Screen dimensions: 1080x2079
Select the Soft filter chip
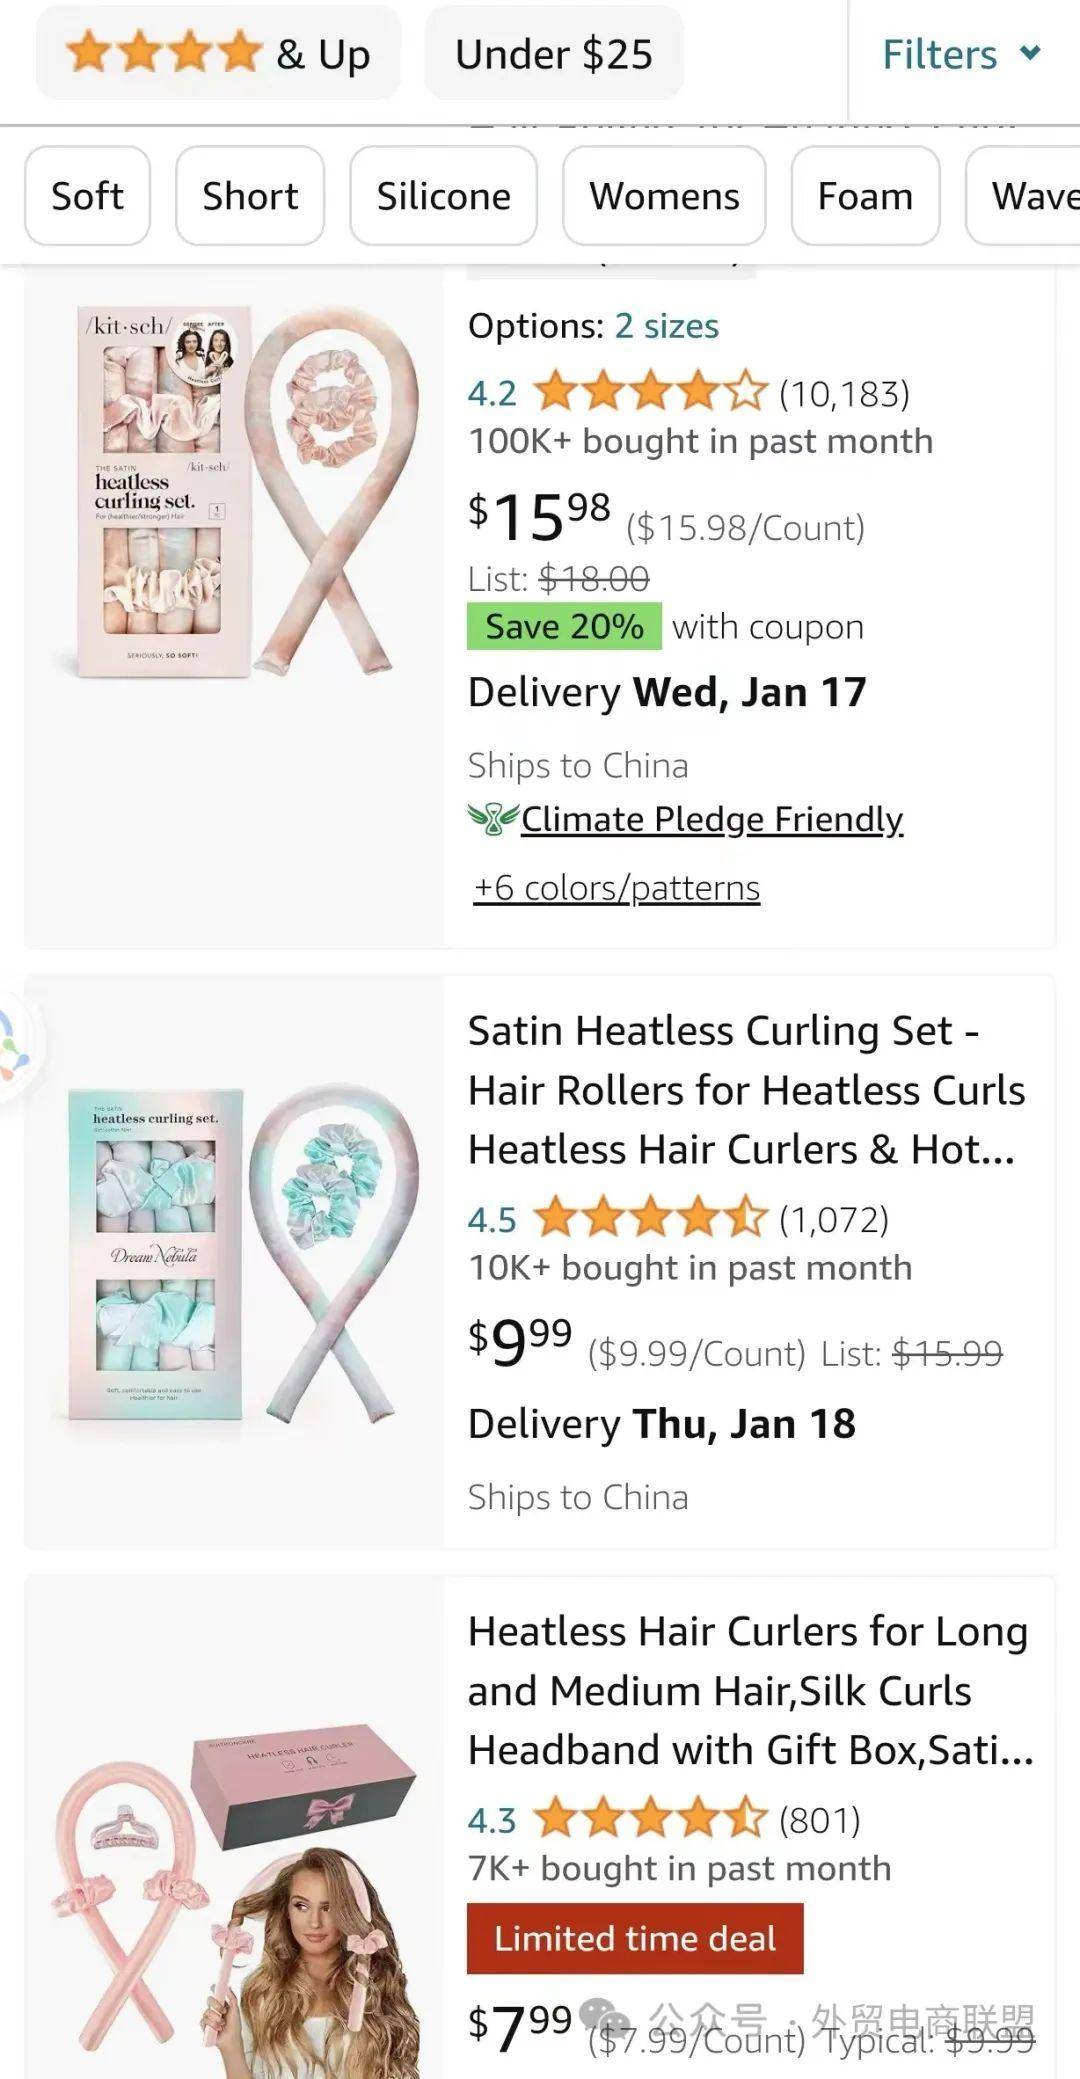(x=87, y=196)
